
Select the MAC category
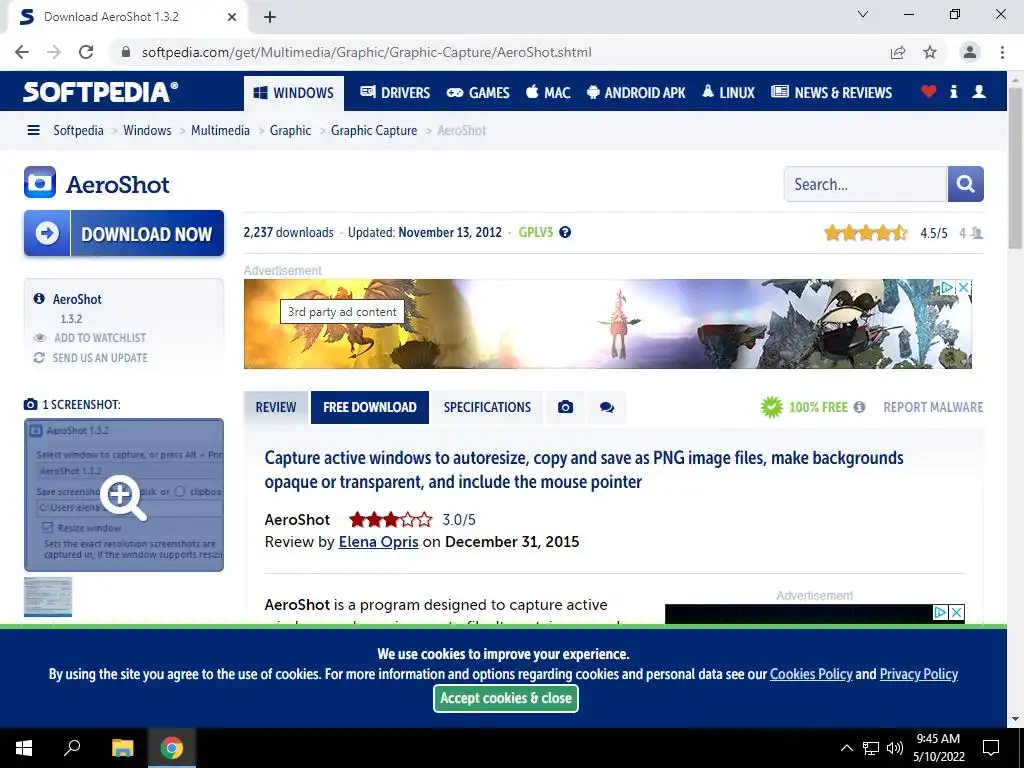pyautogui.click(x=549, y=93)
